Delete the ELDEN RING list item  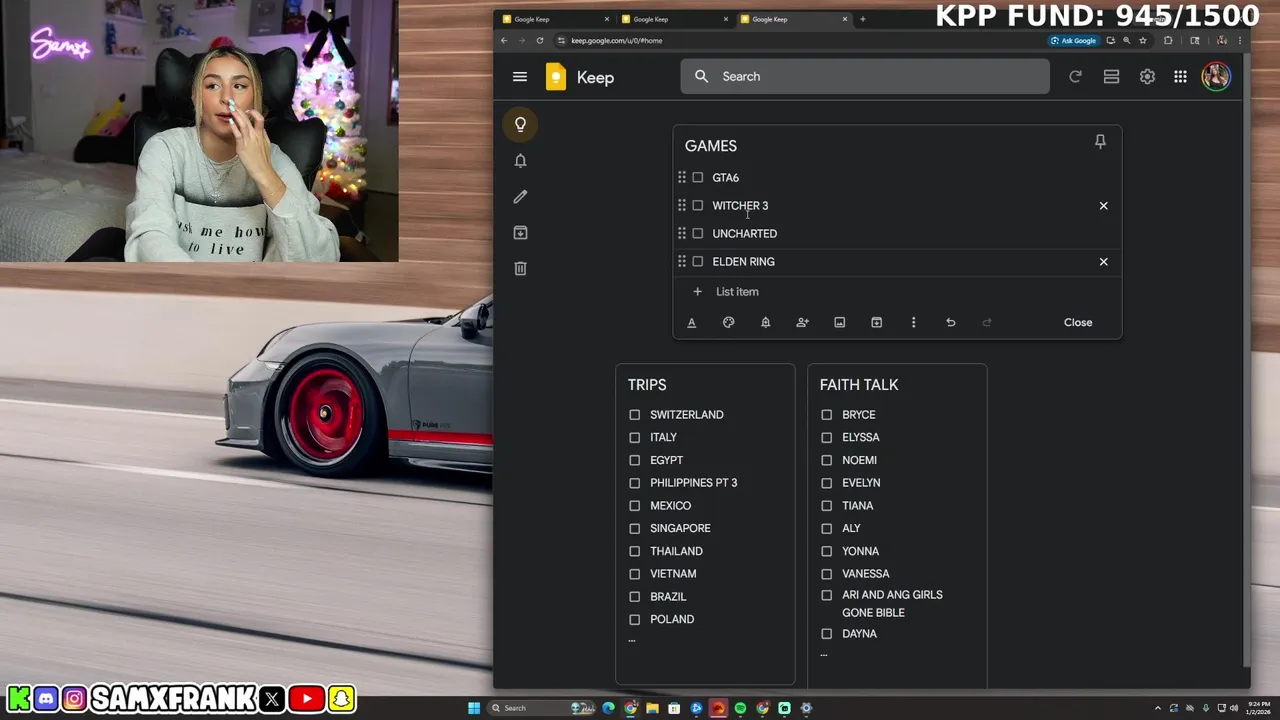(x=1103, y=262)
